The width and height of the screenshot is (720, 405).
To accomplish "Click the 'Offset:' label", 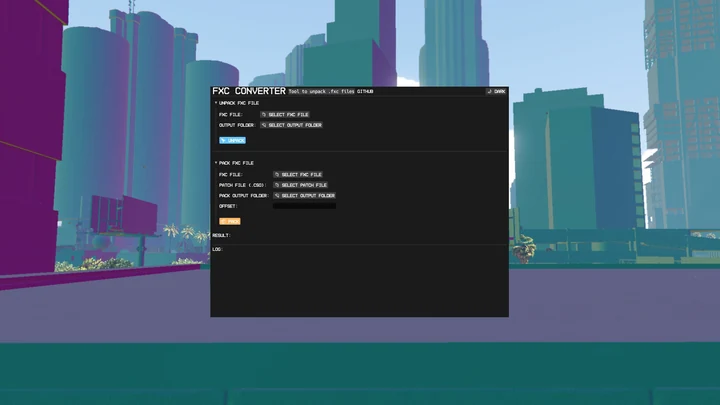I will click(228, 206).
